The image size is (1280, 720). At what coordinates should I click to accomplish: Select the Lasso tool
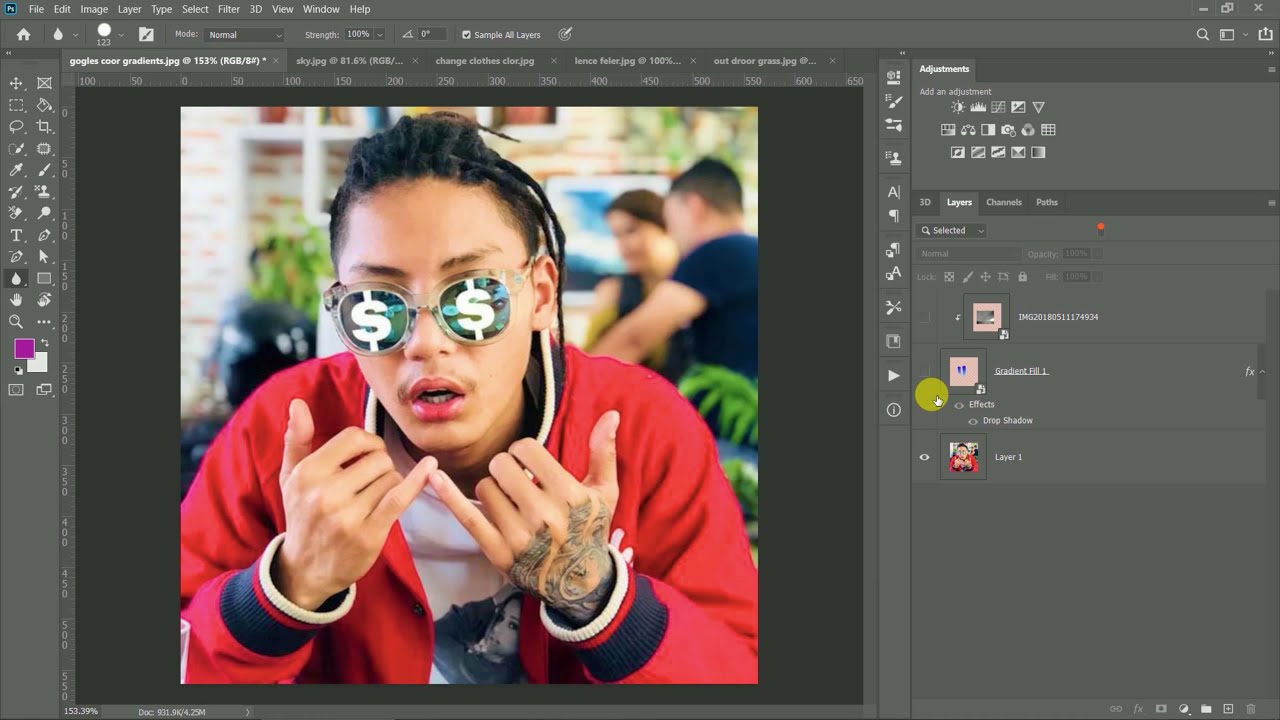tap(16, 127)
